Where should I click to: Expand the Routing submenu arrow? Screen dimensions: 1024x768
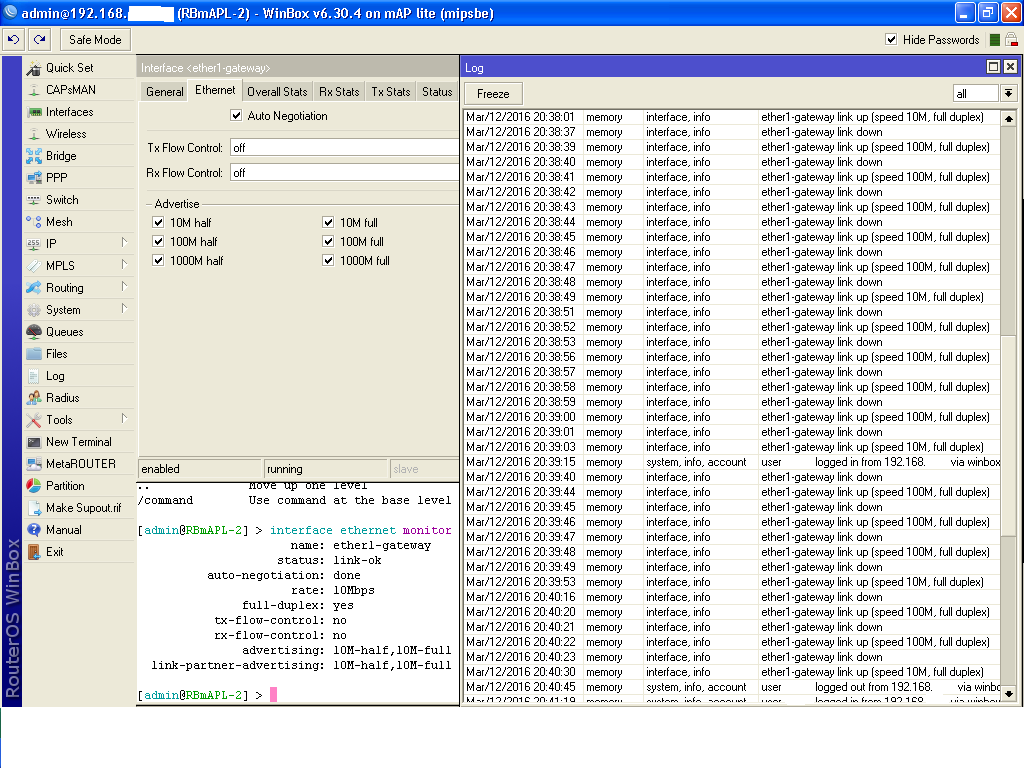coord(124,287)
